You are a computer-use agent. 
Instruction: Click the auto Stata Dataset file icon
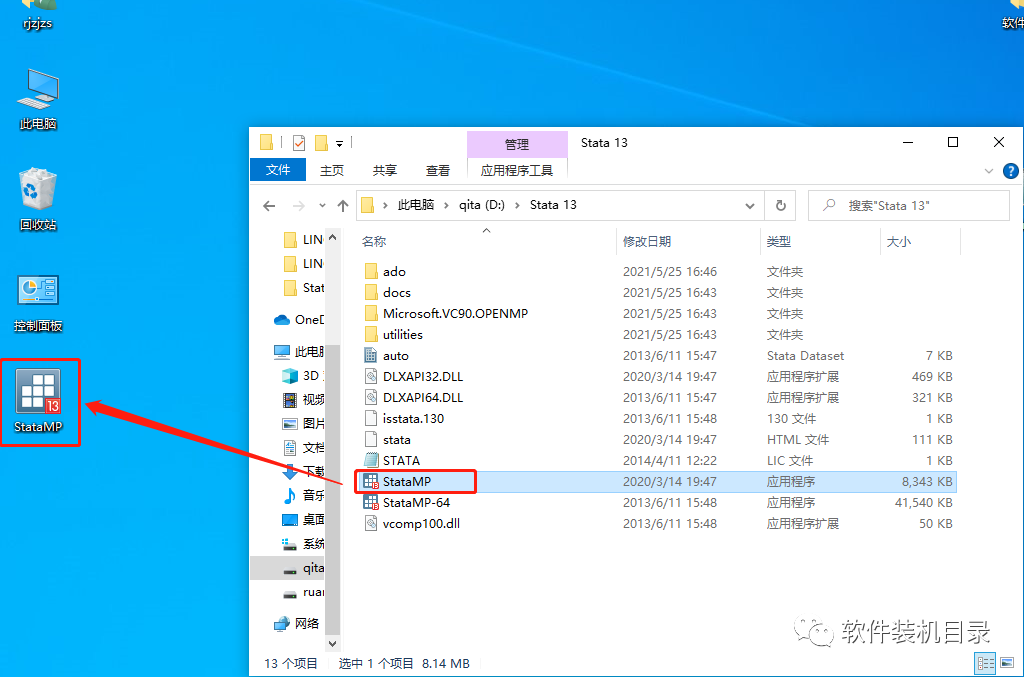[371, 356]
